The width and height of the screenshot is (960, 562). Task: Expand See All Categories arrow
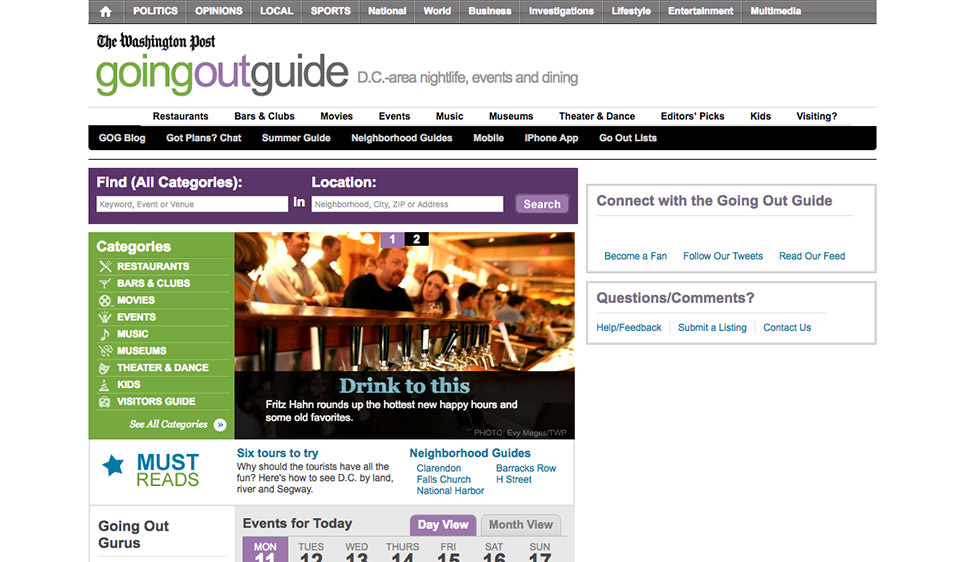220,425
